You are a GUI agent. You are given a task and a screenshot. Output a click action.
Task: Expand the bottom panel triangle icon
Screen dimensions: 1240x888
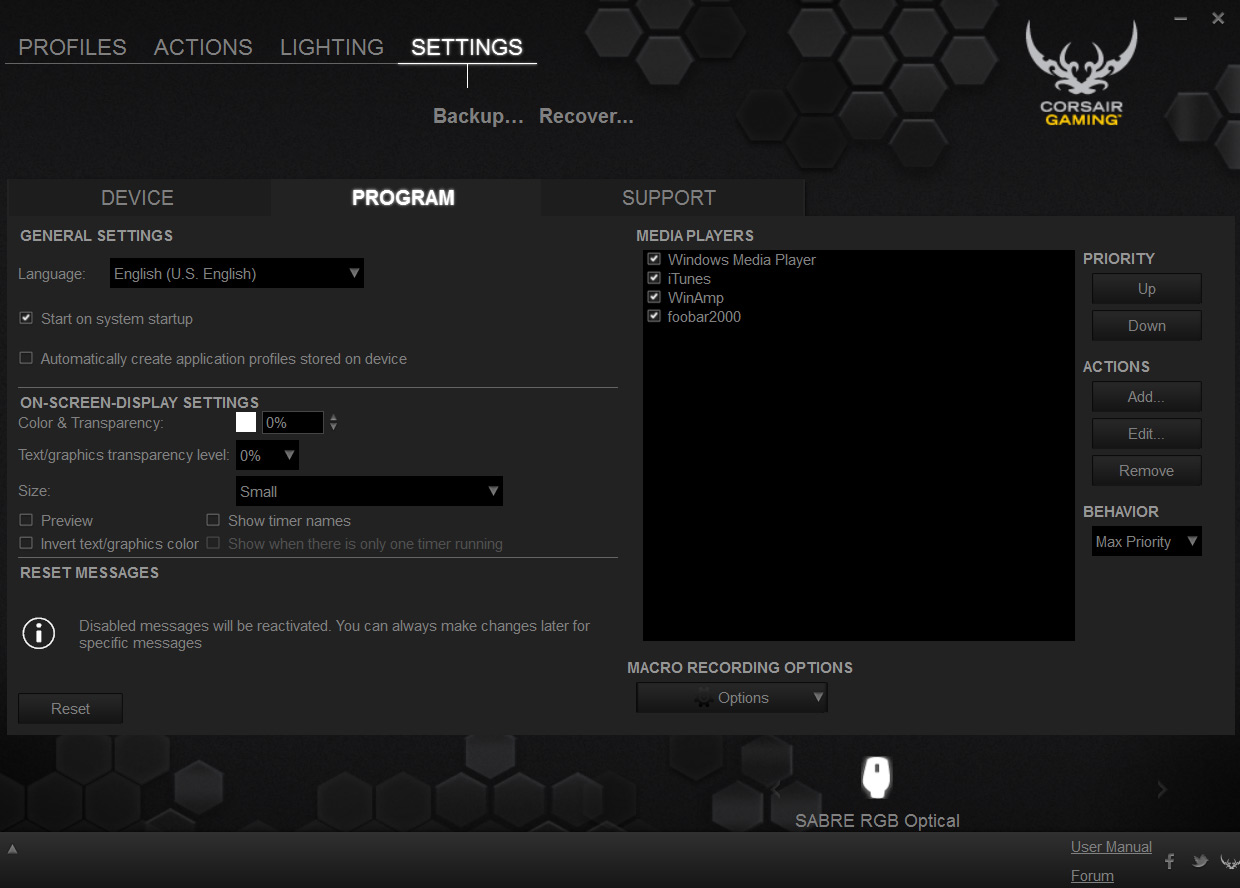pyautogui.click(x=13, y=849)
